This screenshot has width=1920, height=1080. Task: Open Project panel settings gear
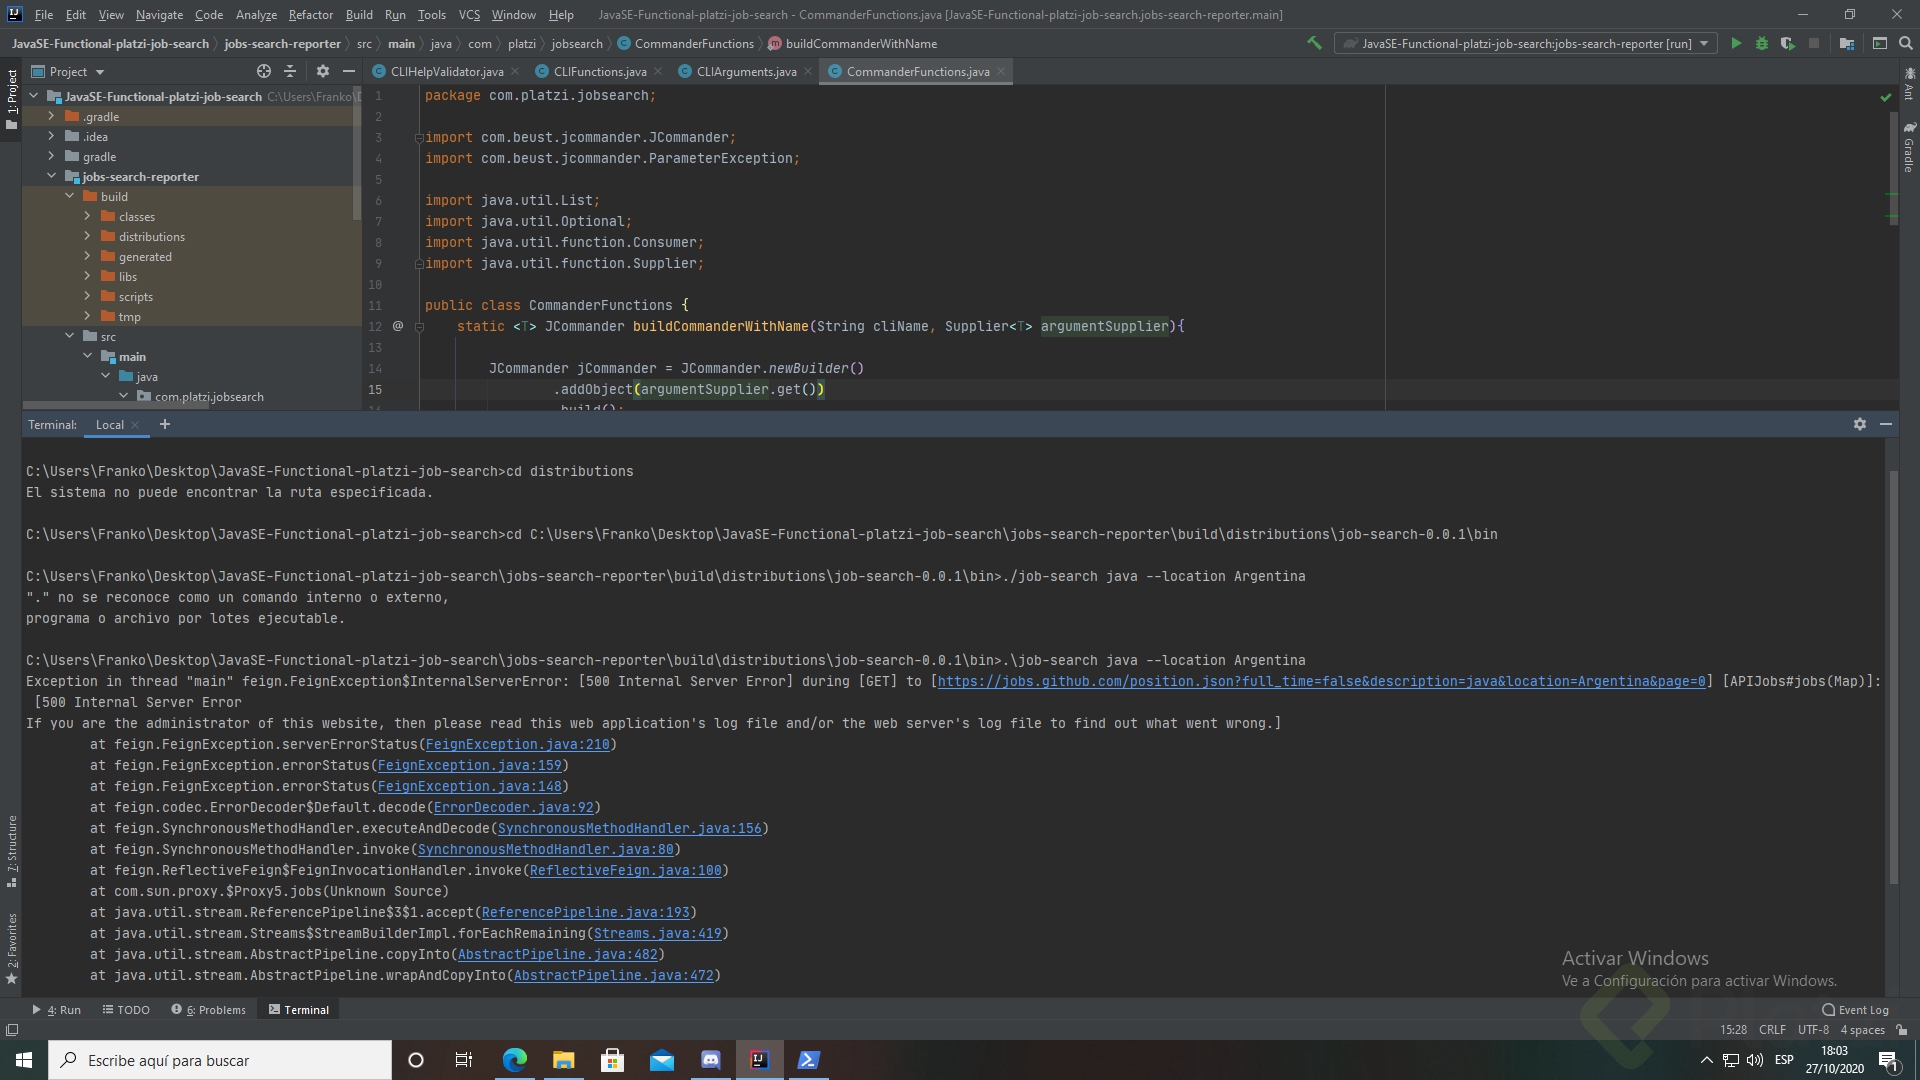click(322, 71)
